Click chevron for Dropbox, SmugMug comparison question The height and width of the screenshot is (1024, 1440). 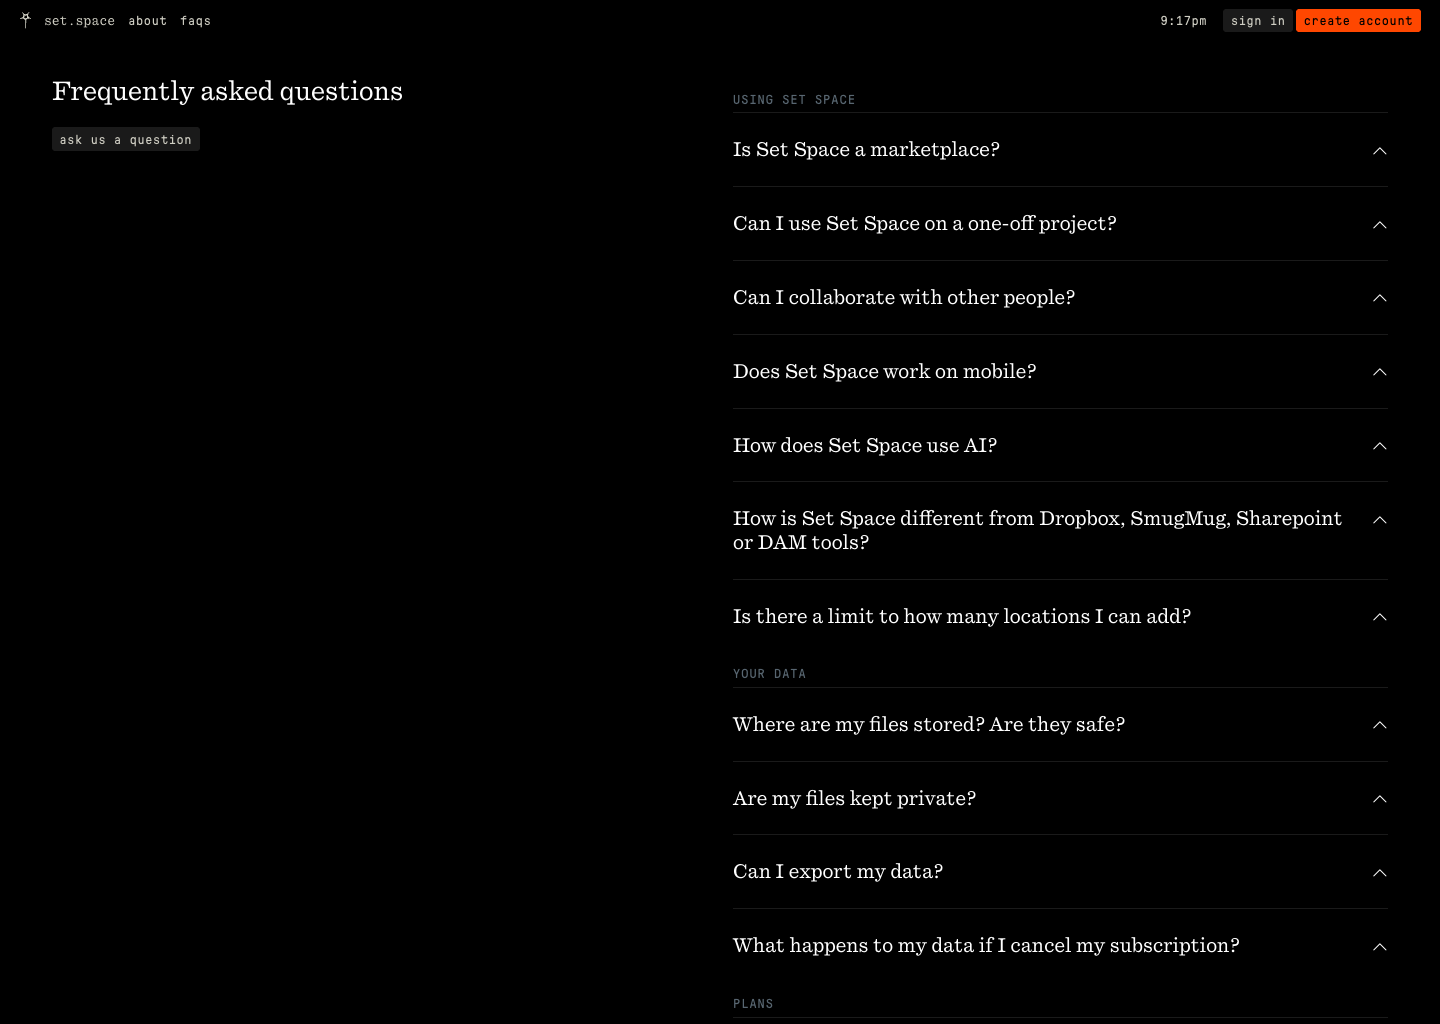(1379, 520)
